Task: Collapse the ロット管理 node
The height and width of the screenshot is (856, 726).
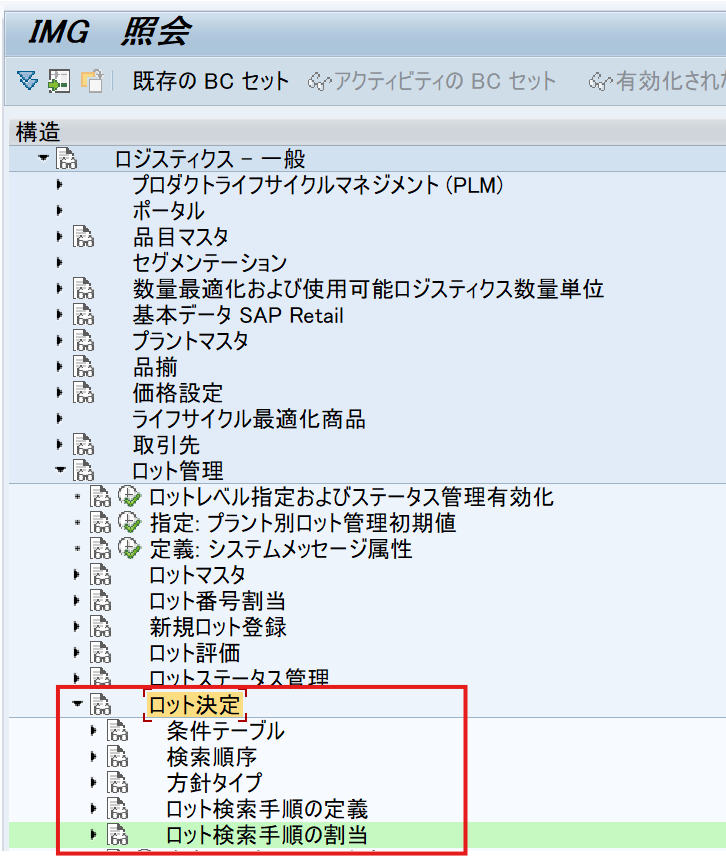Action: coord(60,470)
